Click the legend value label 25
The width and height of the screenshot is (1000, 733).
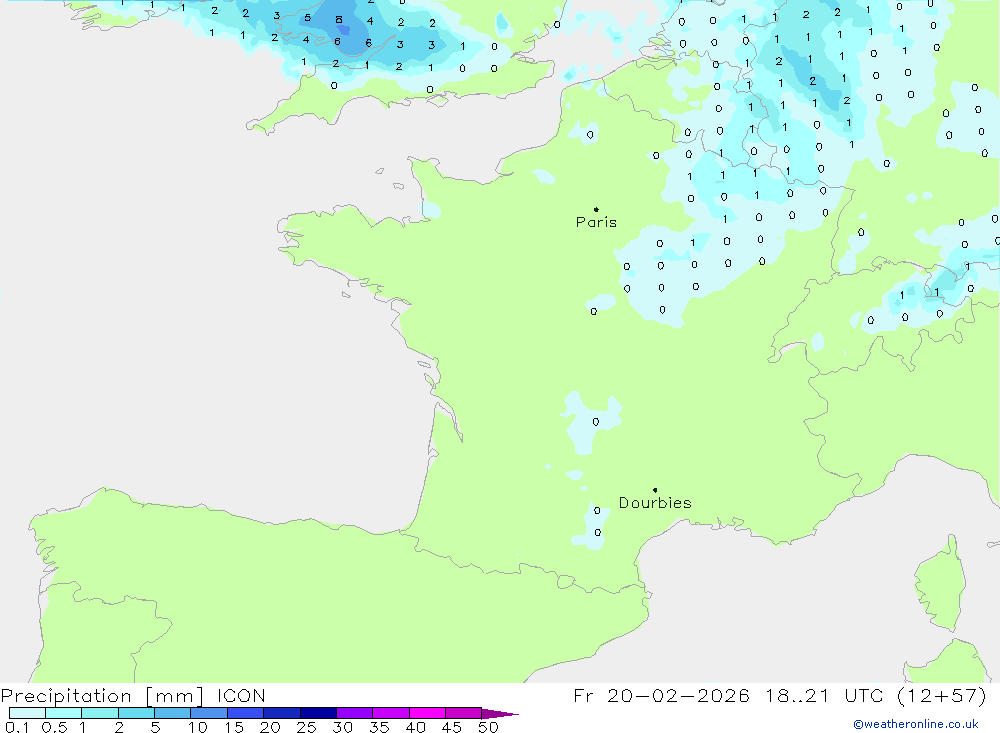[307, 727]
